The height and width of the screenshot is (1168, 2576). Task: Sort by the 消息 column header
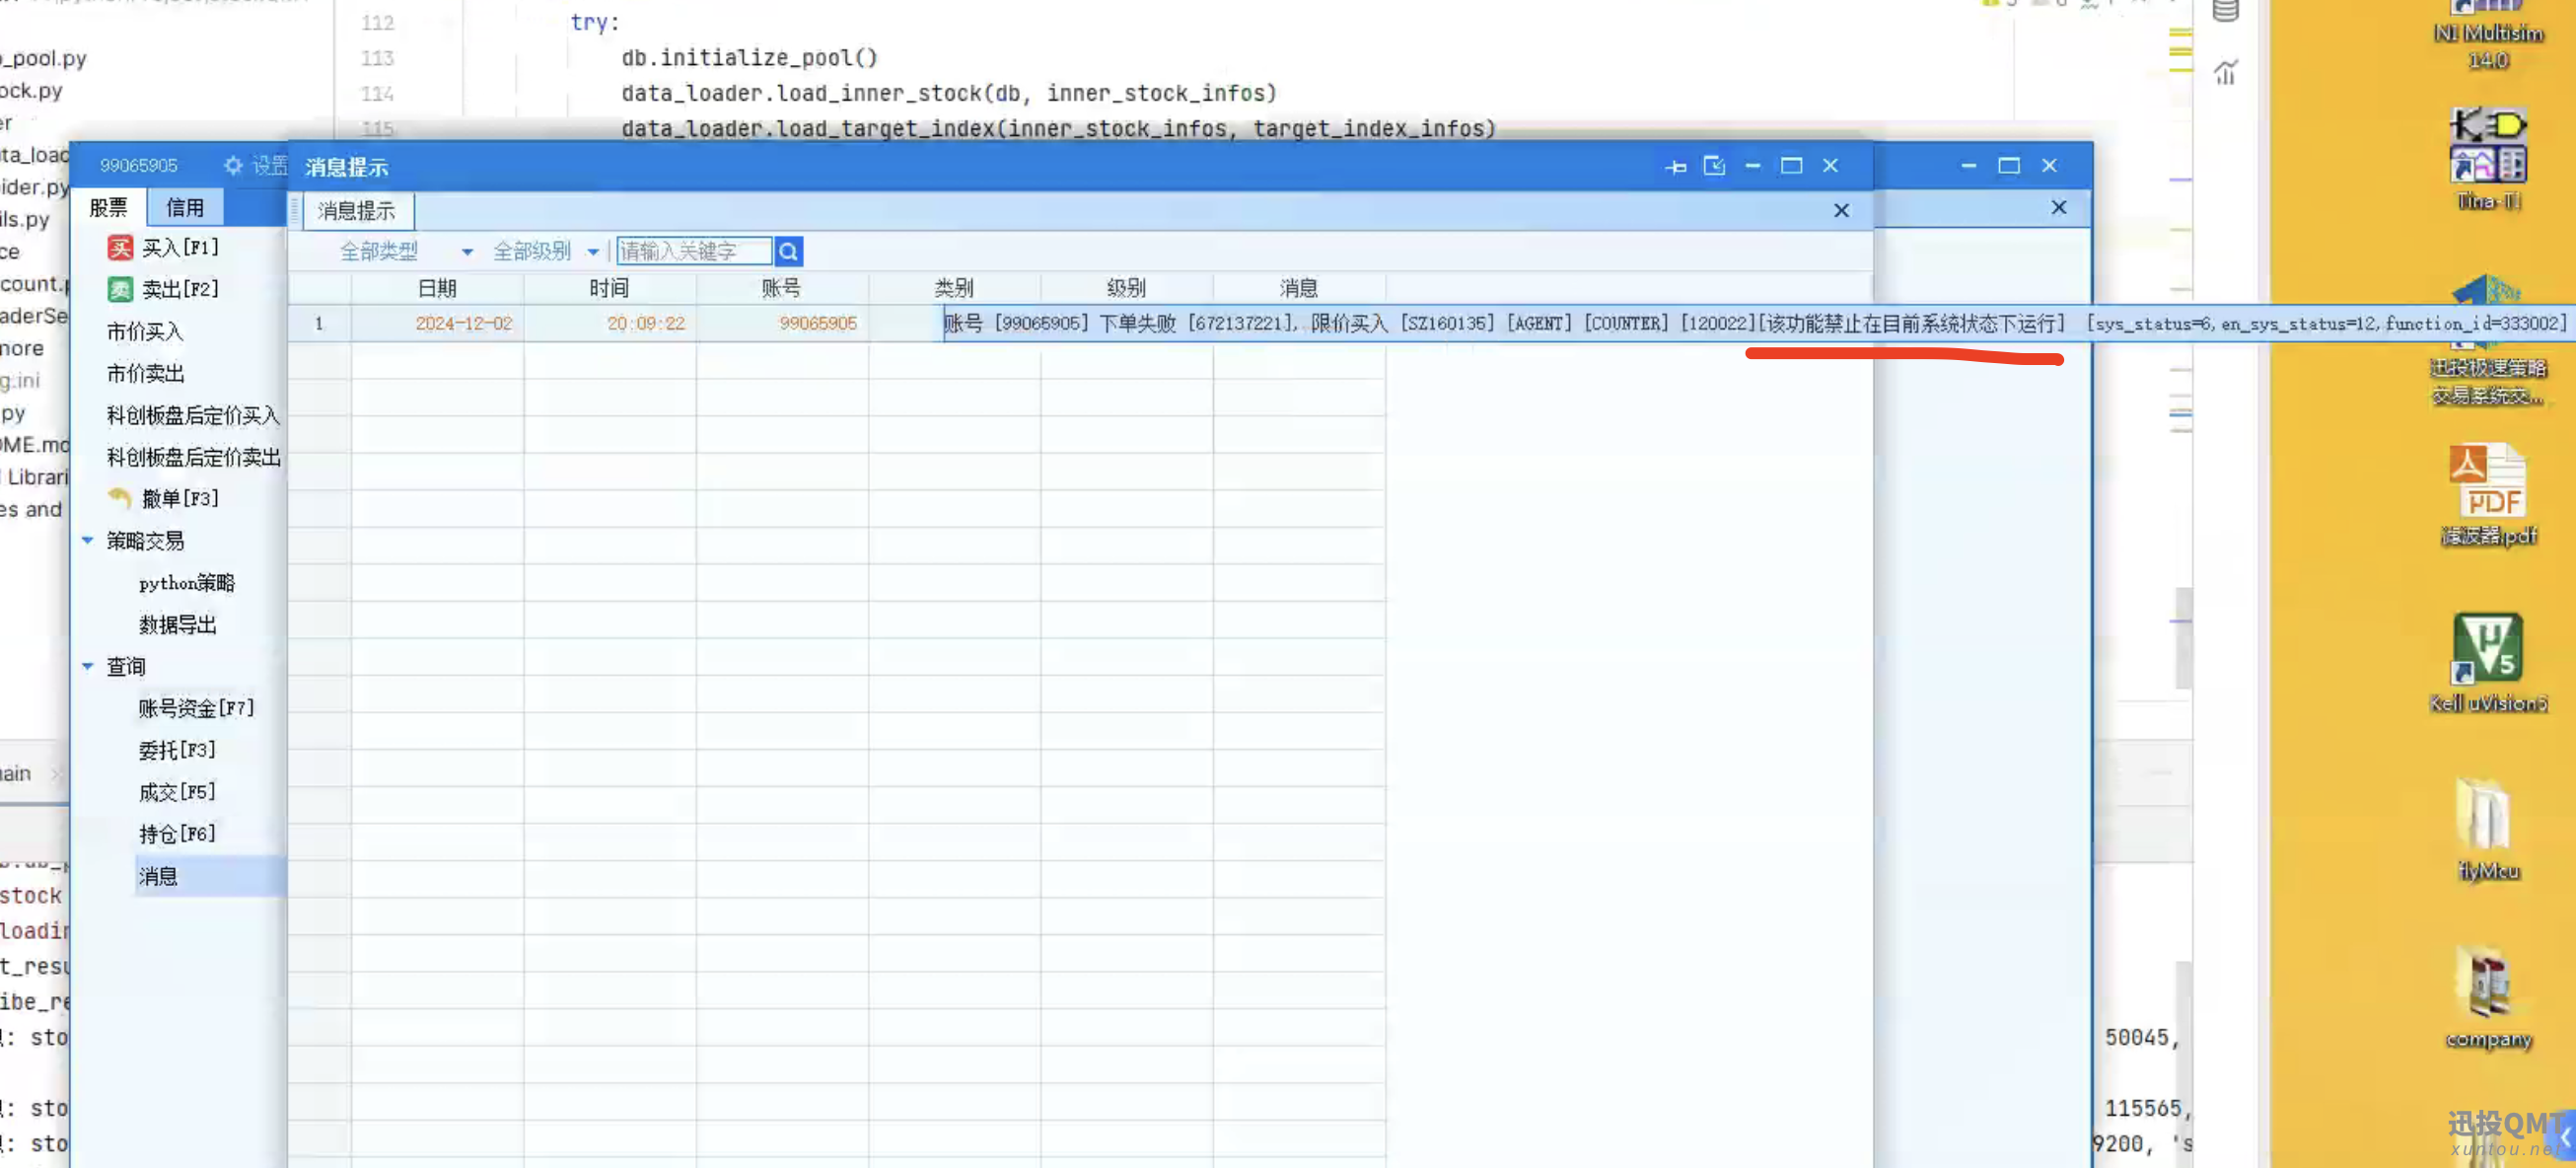click(1298, 288)
